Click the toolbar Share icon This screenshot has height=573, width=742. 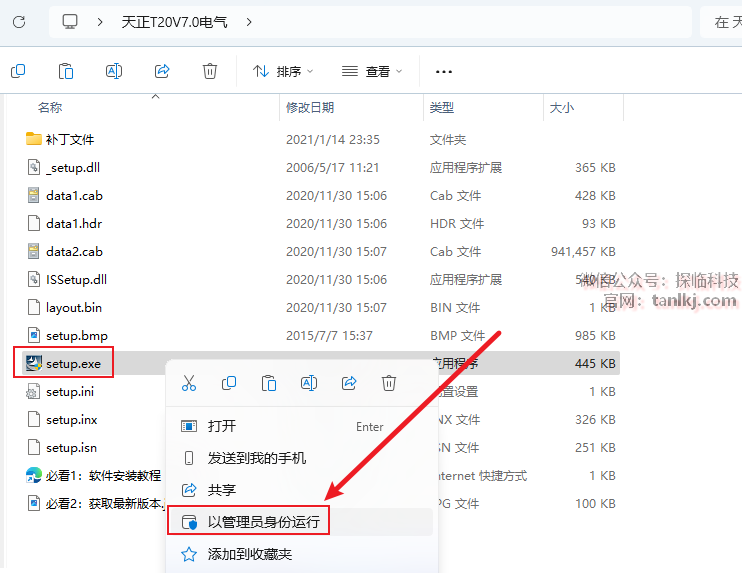pos(162,71)
